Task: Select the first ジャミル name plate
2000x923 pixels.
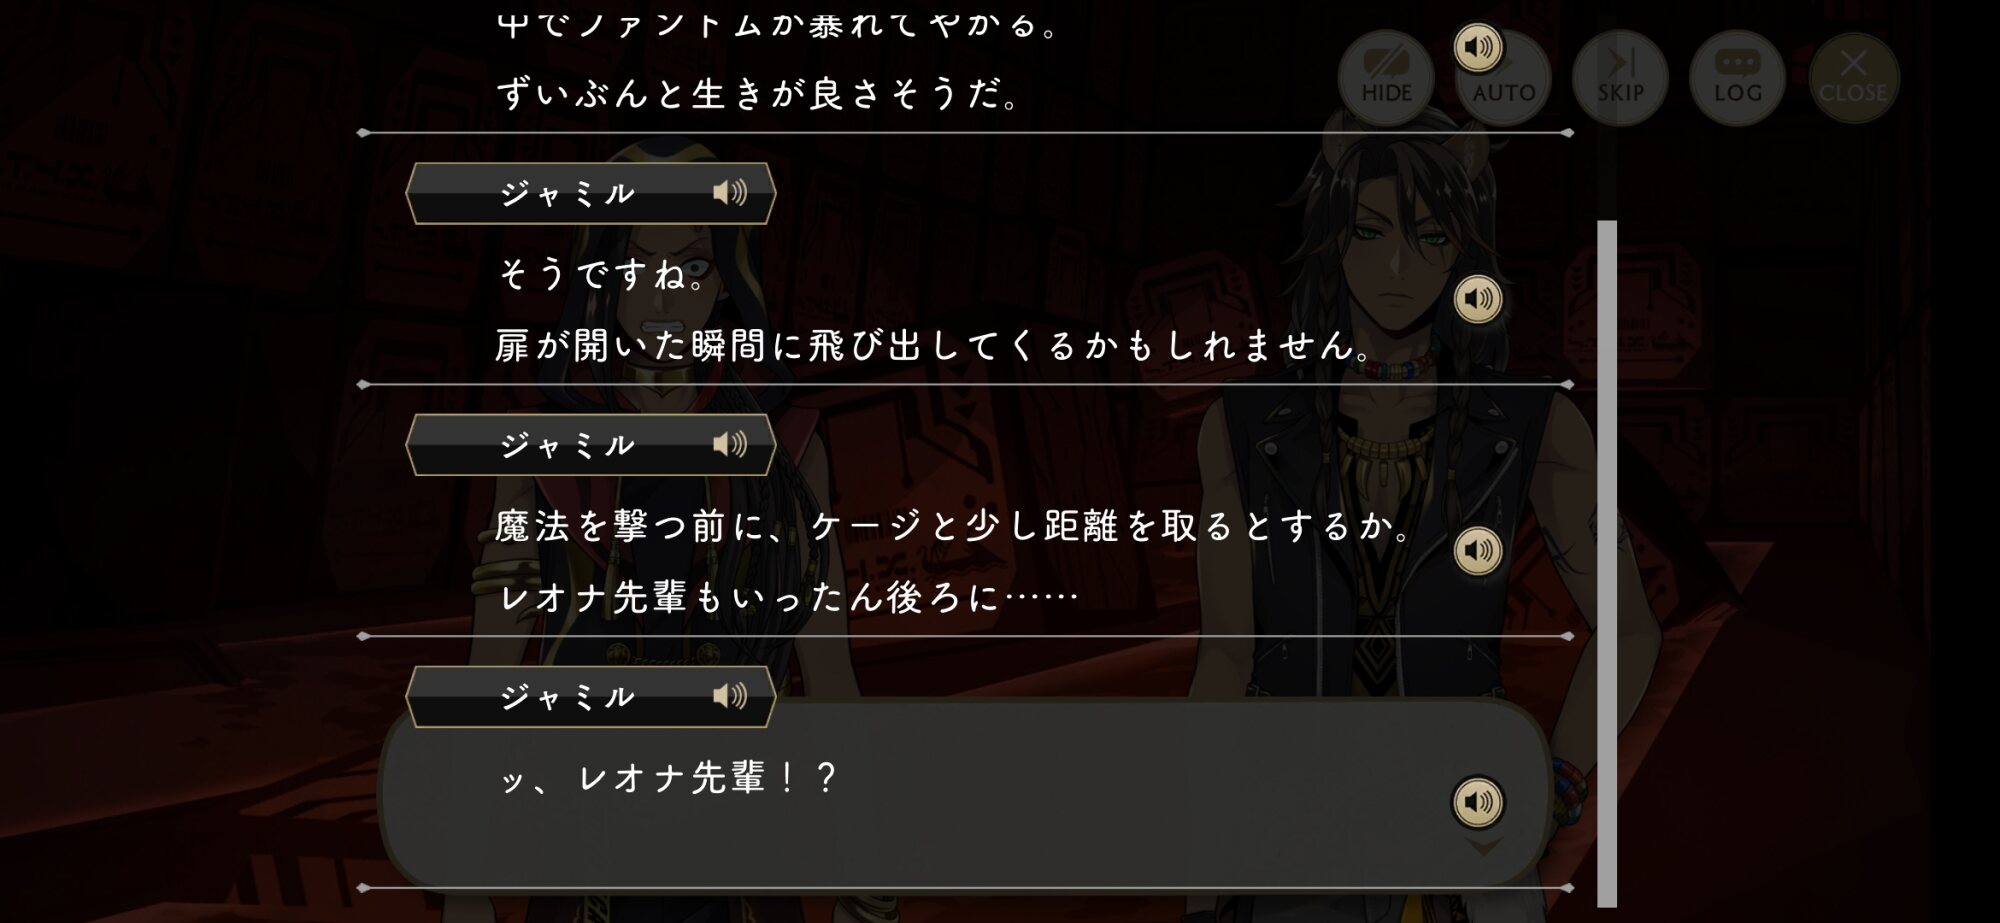Action: click(x=591, y=193)
